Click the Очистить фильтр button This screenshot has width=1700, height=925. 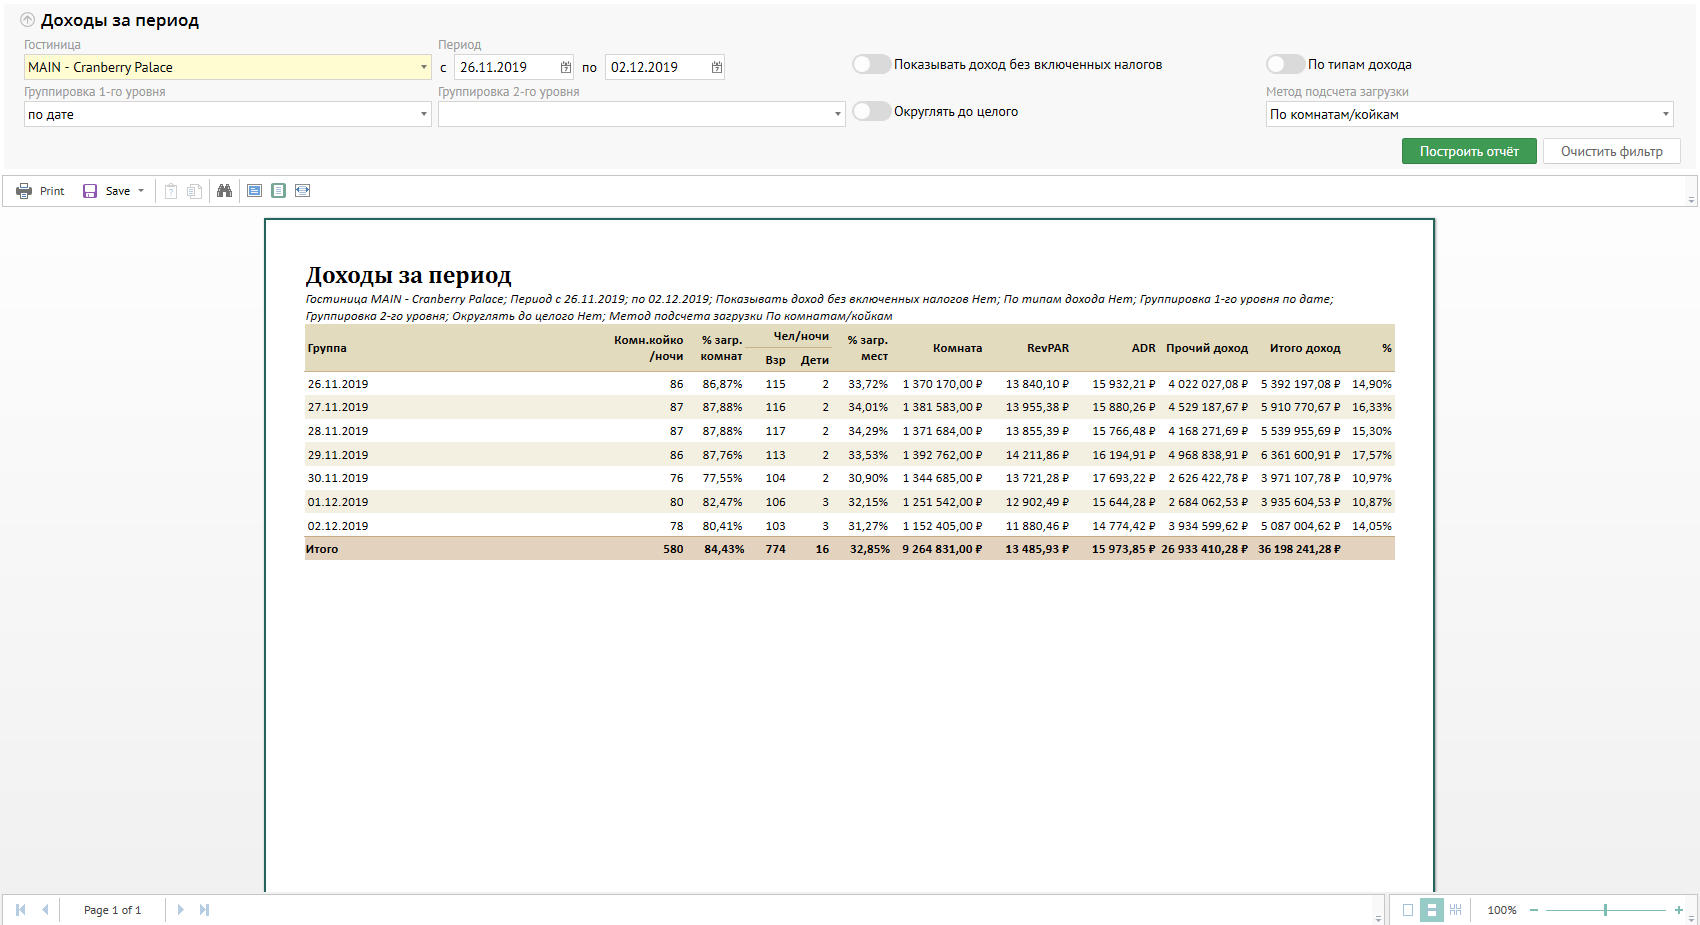(x=1611, y=151)
